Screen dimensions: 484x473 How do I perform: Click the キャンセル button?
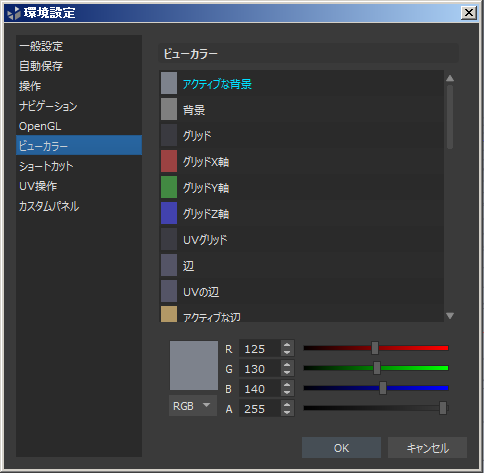click(x=427, y=448)
